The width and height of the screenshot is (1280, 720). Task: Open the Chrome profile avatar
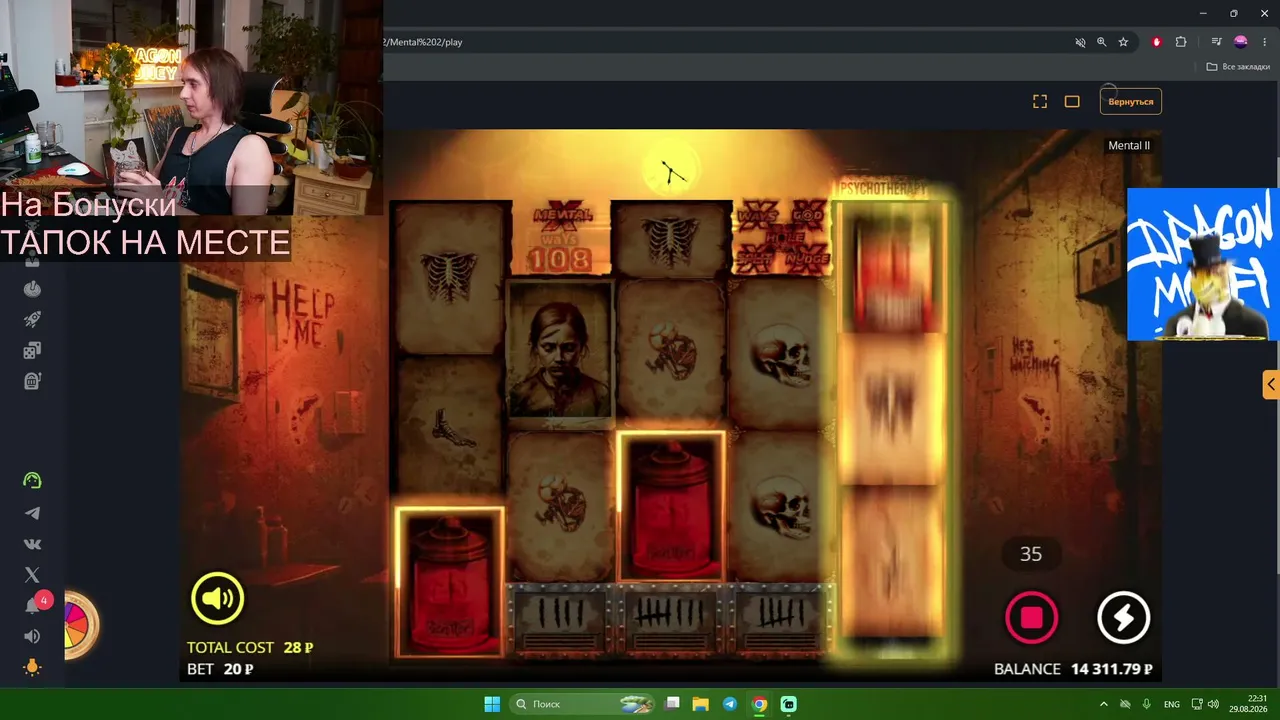tap(1241, 42)
